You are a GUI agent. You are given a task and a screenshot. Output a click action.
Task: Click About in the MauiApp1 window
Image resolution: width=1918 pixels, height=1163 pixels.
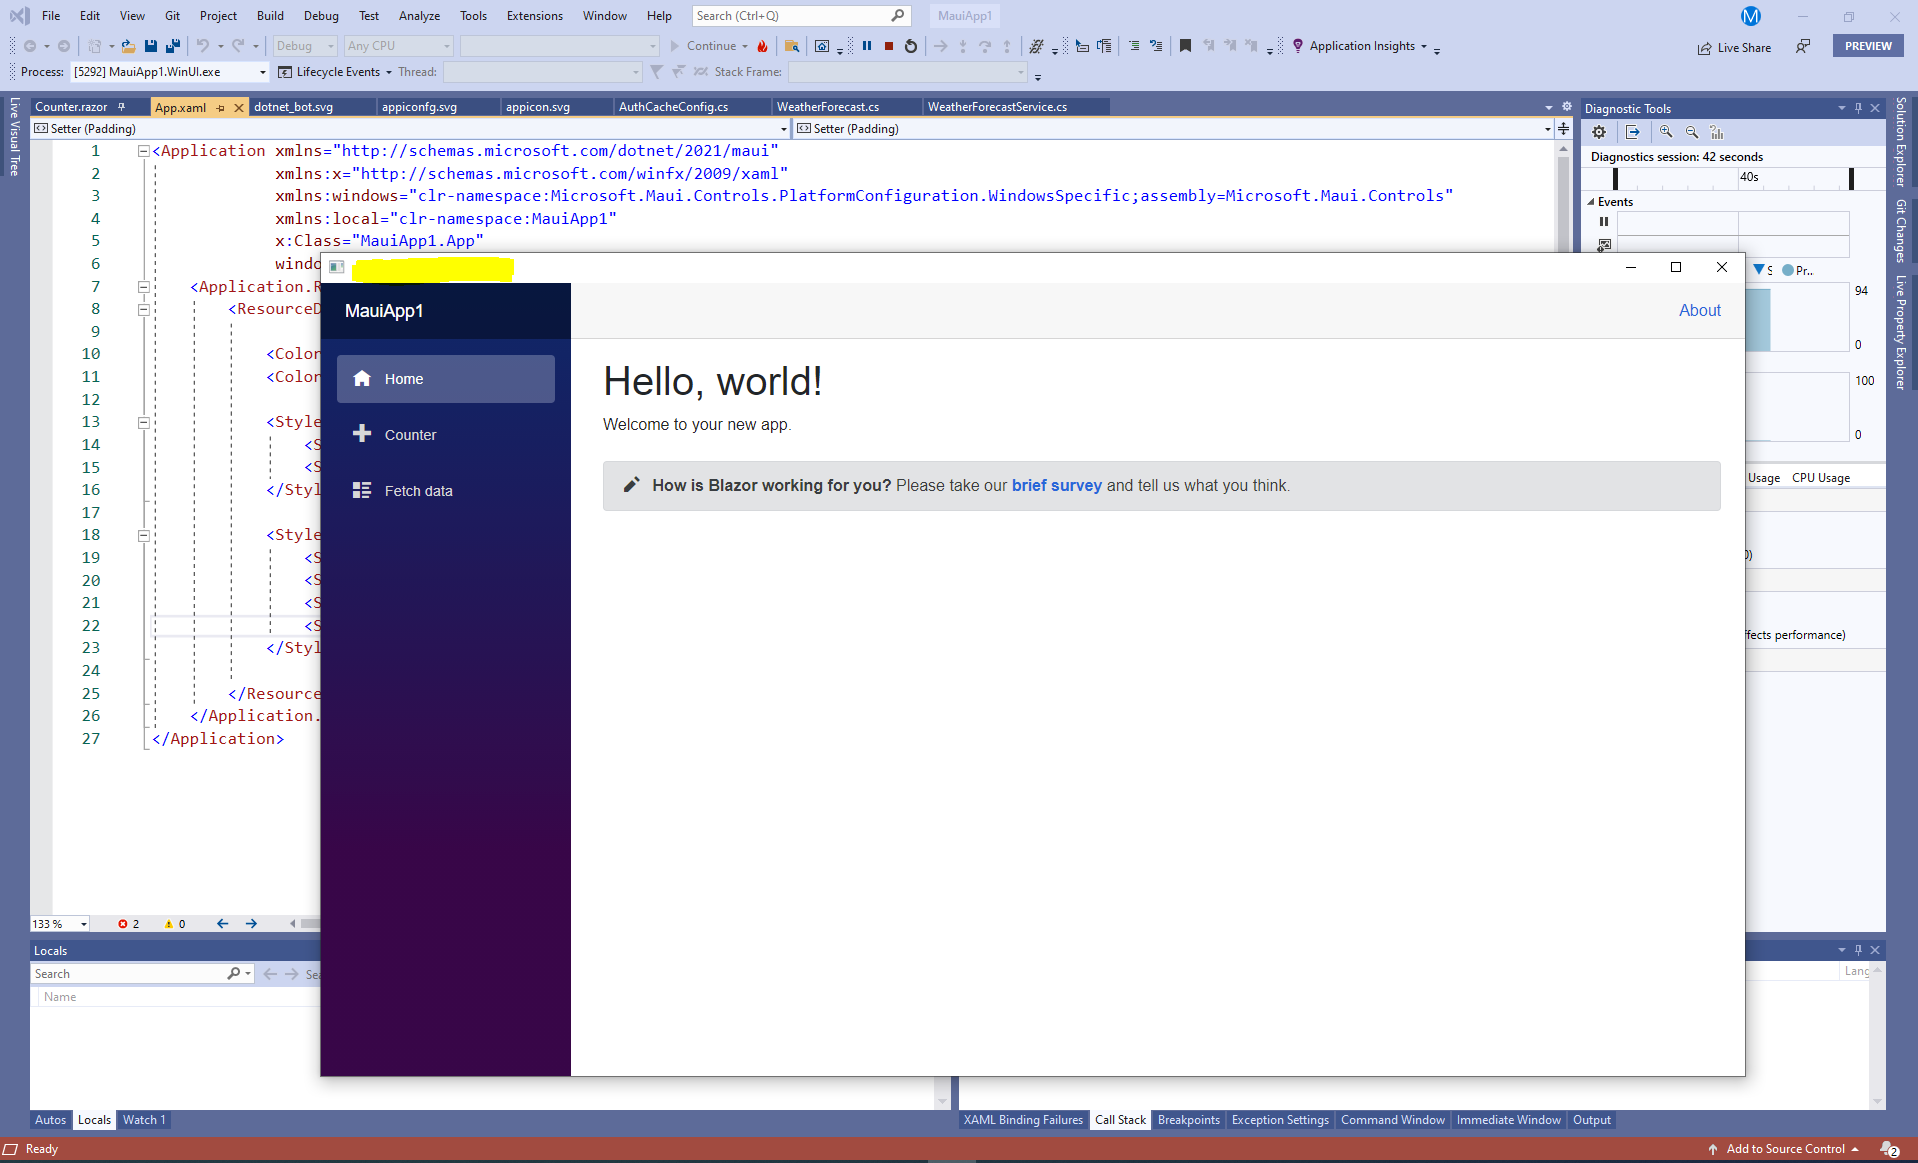click(x=1700, y=311)
